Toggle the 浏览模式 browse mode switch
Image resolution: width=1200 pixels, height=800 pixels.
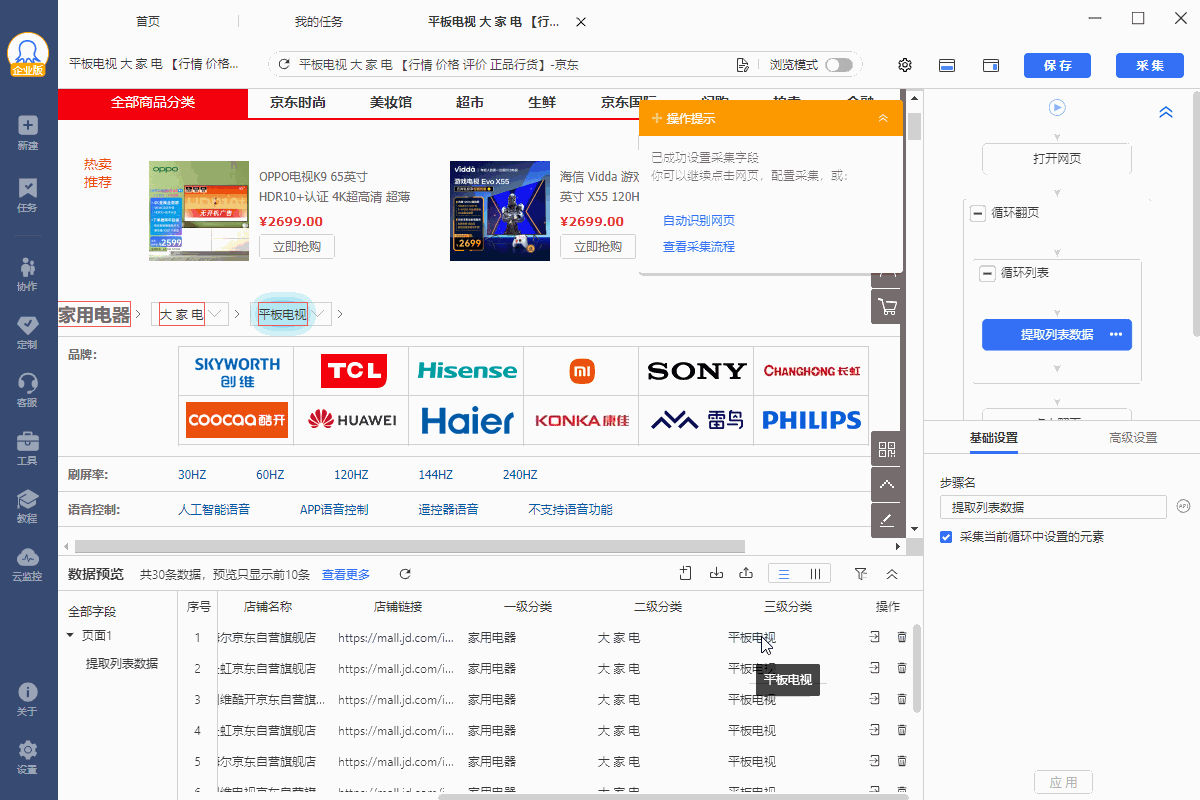tap(839, 65)
